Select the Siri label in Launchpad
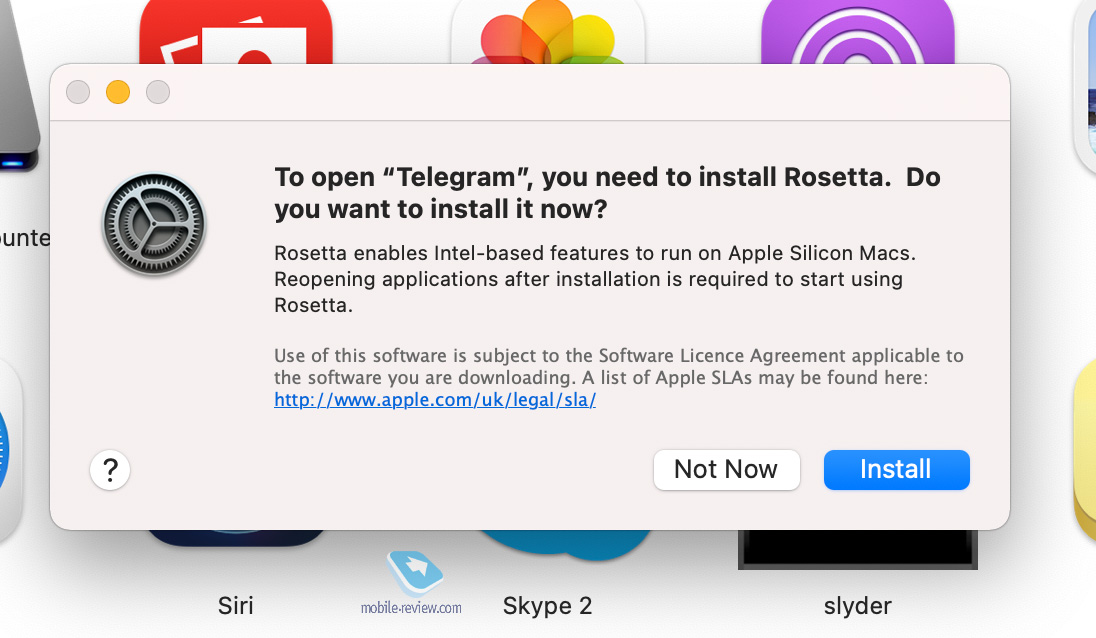This screenshot has height=638, width=1096. (236, 605)
